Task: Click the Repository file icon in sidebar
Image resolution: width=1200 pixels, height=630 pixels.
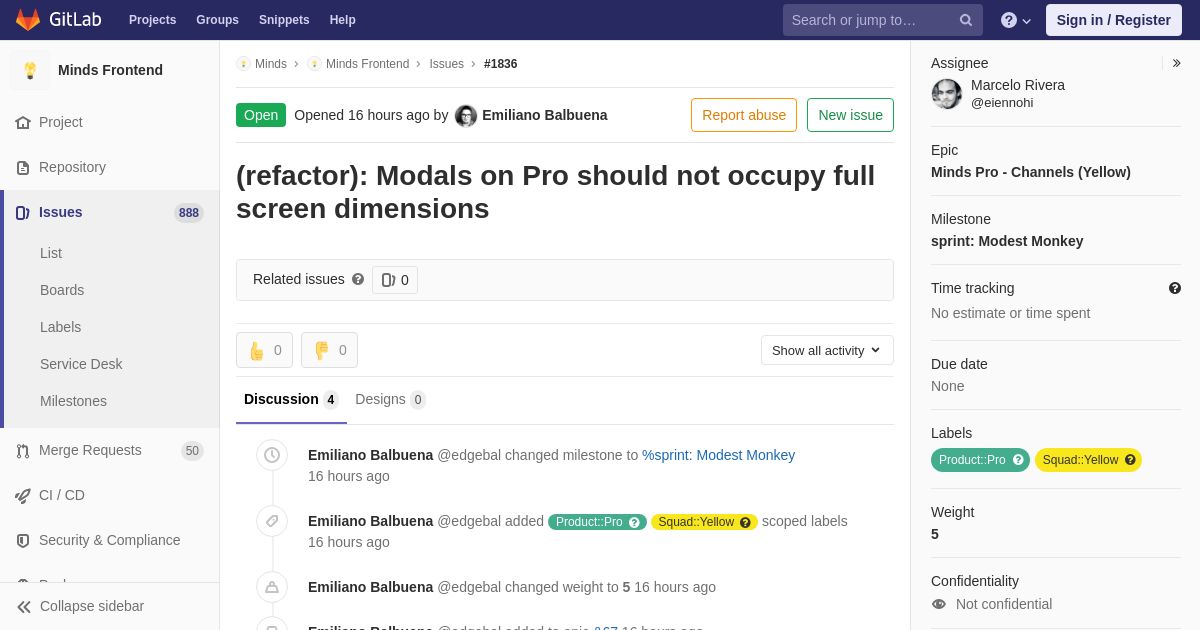Action: [x=23, y=167]
